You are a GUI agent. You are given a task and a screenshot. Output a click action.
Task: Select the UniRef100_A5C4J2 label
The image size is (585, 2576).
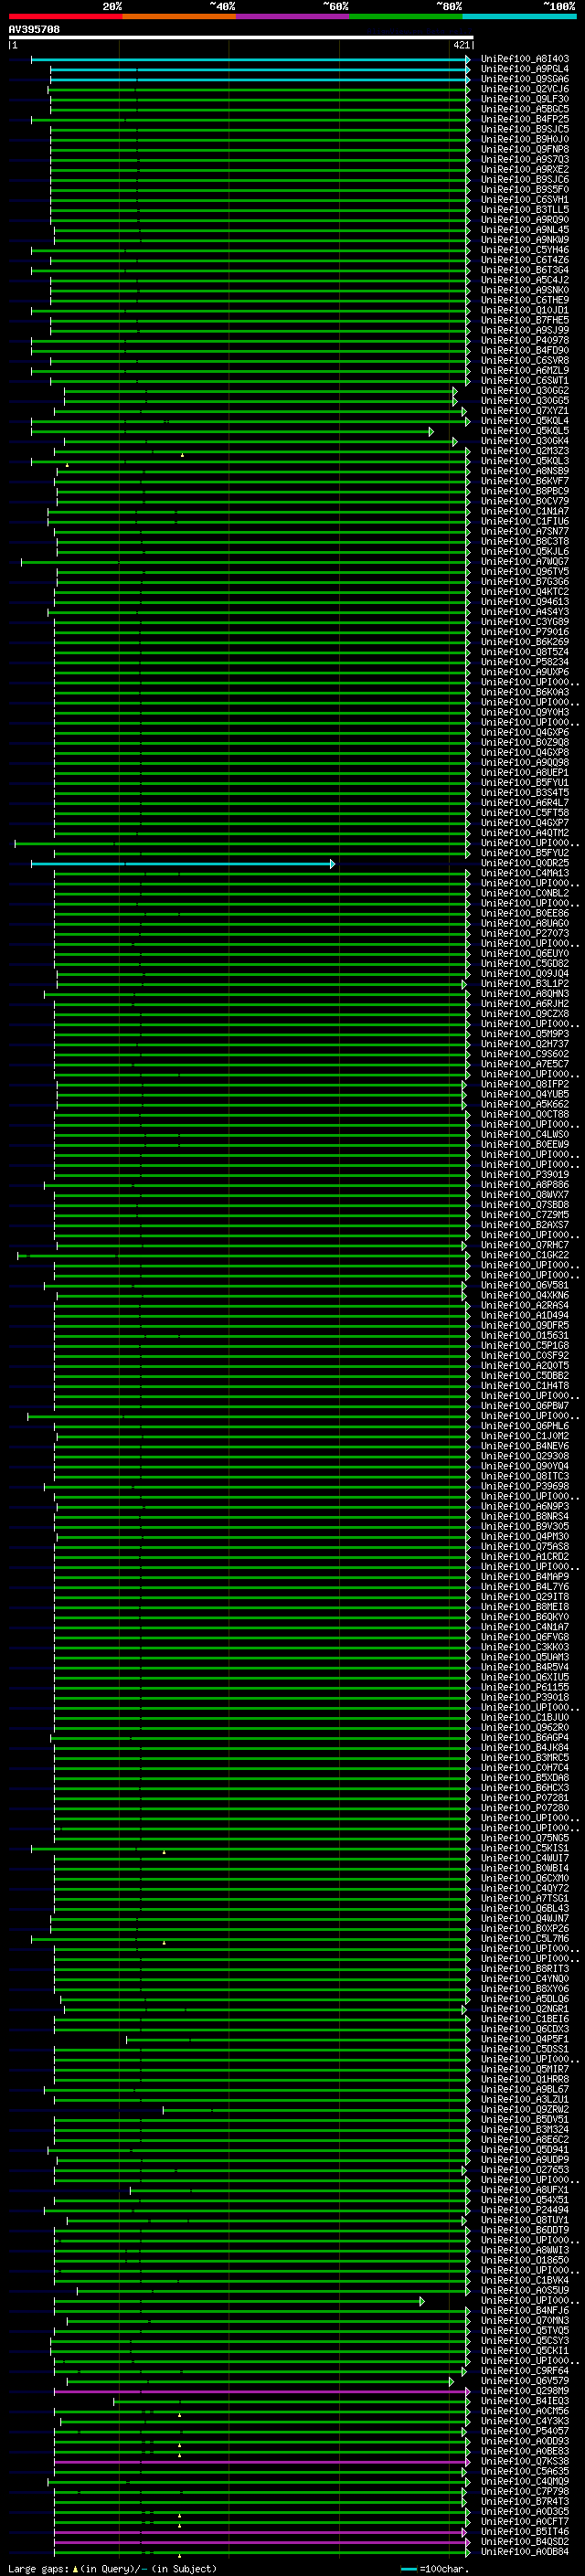(x=525, y=280)
